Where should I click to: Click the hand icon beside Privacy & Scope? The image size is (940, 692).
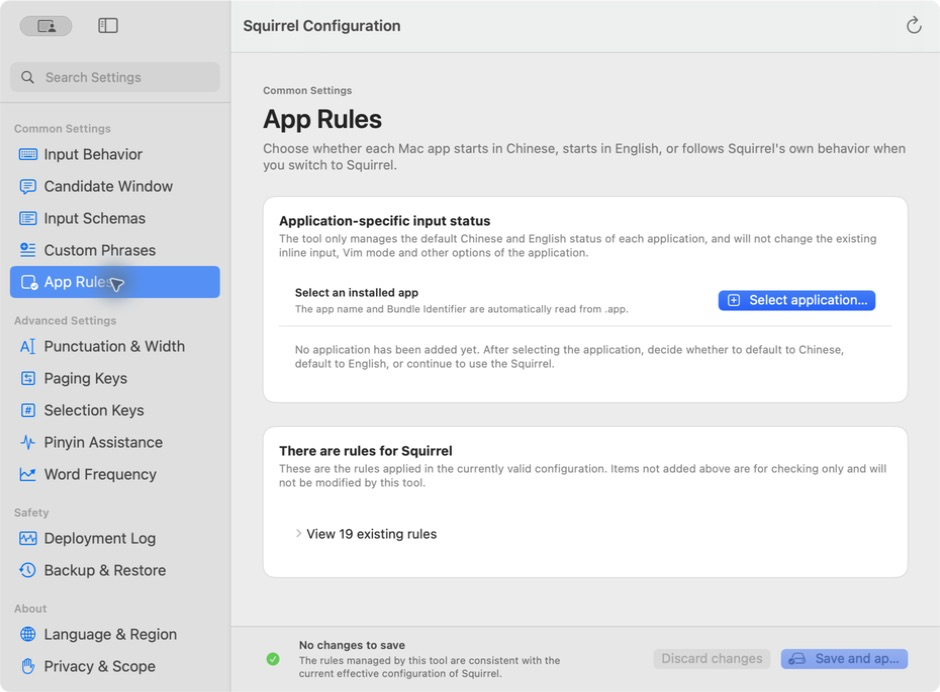[28, 666]
